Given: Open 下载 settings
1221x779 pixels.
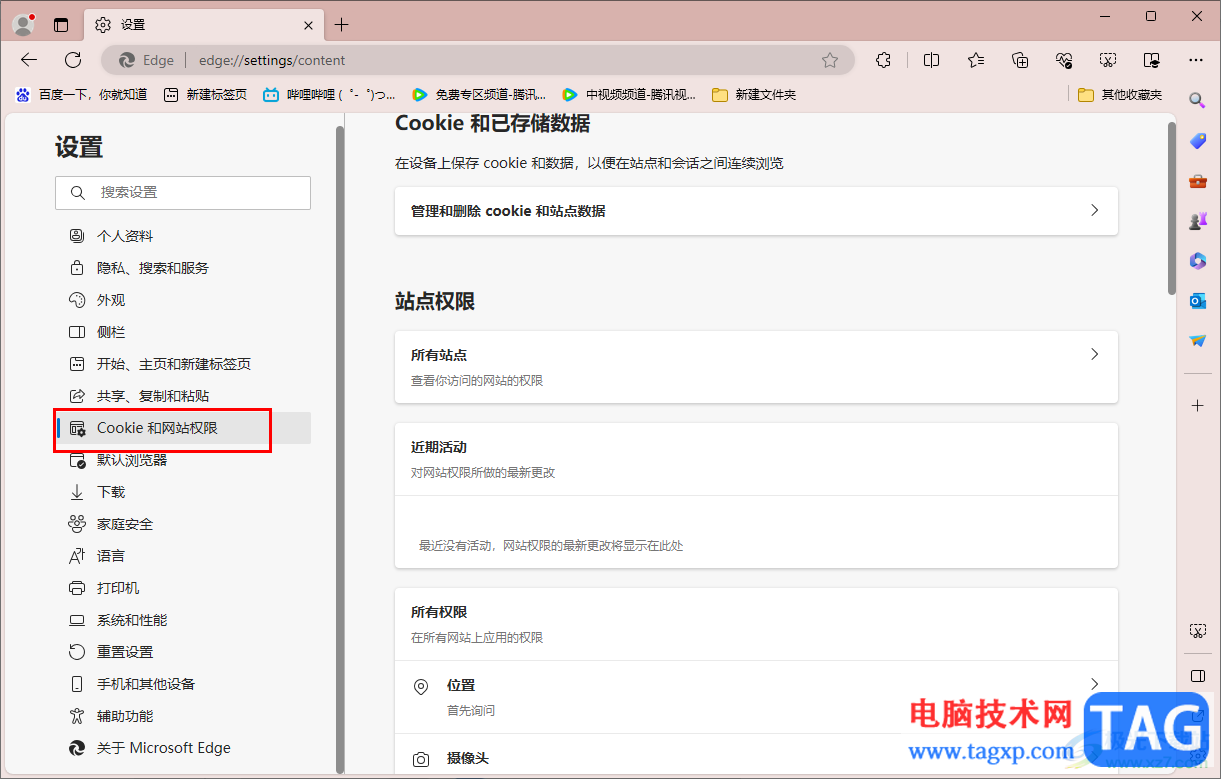Looking at the screenshot, I should [x=183, y=492].
